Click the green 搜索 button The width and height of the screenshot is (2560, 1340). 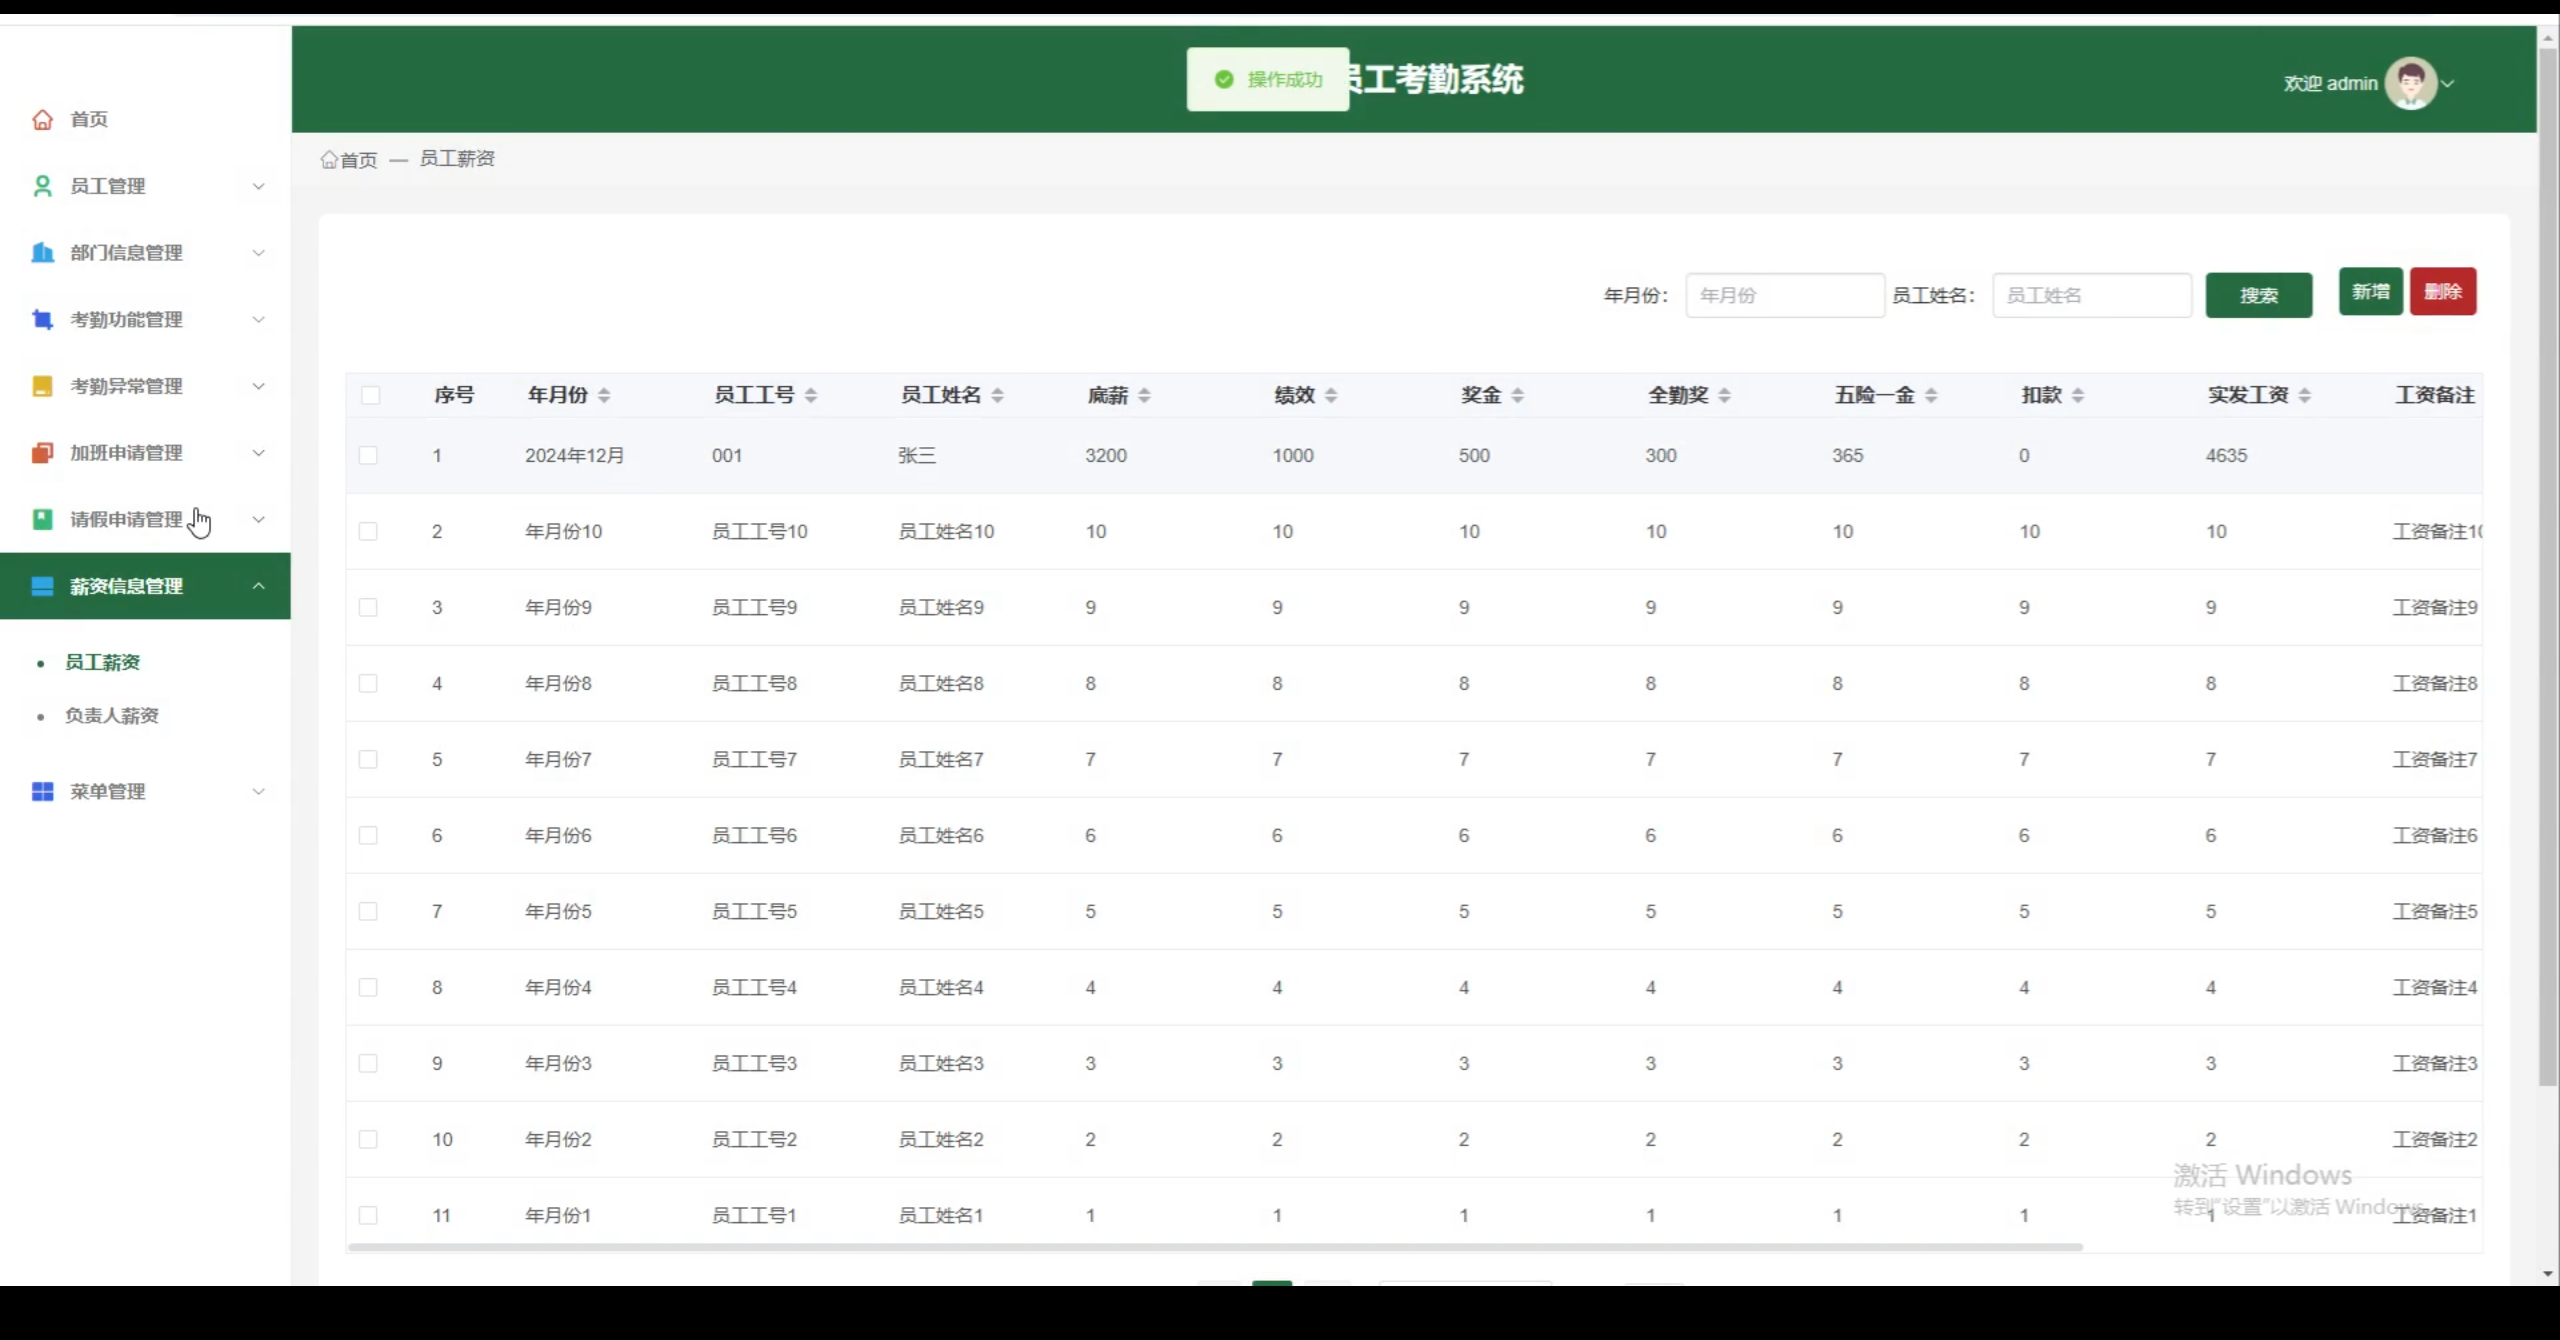2258,296
